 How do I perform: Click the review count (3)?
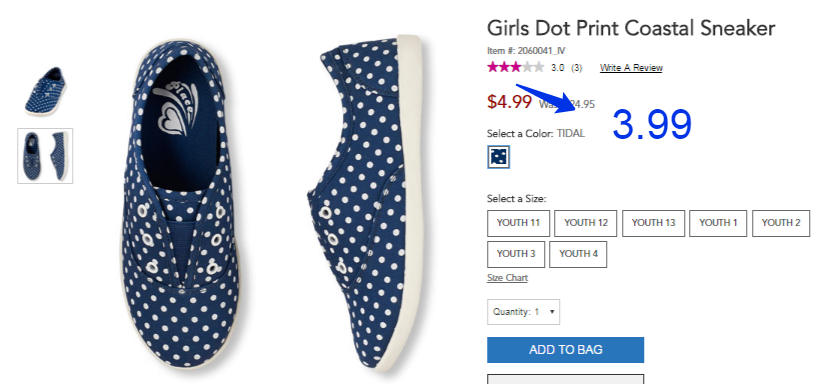tap(577, 68)
